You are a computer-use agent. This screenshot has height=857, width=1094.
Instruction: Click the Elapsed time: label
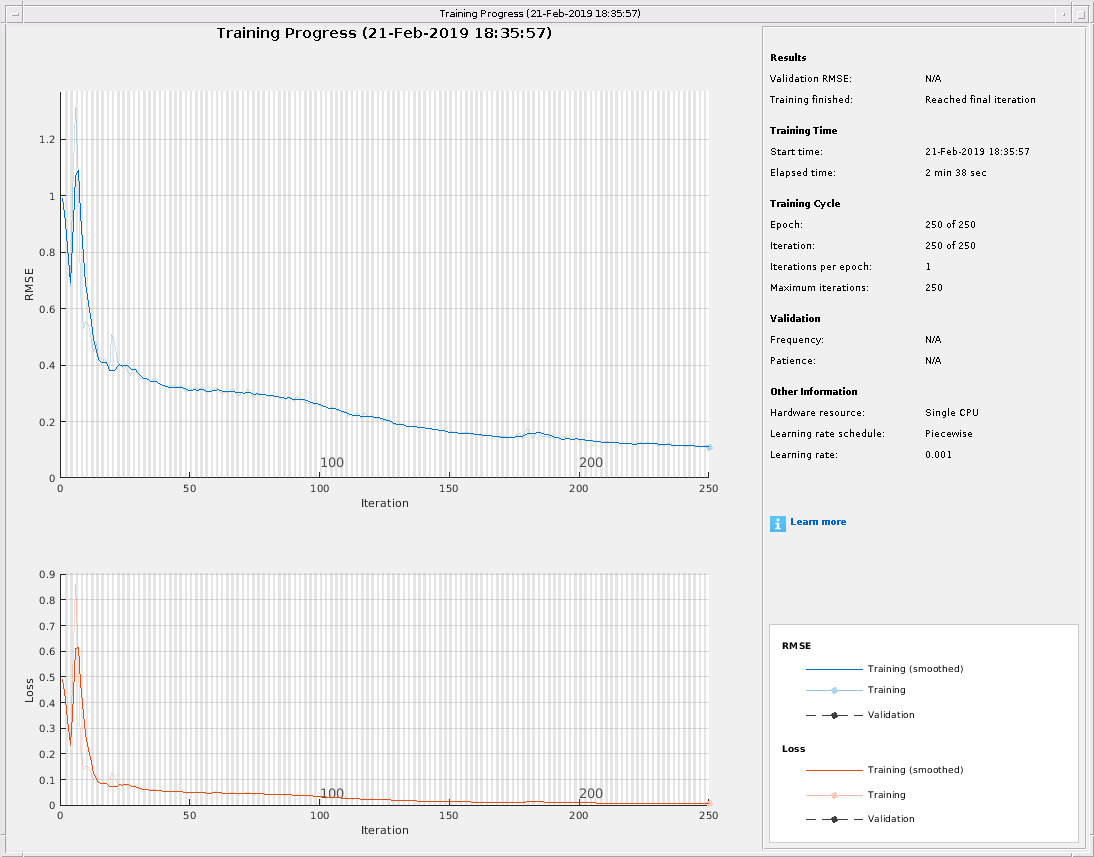click(802, 172)
